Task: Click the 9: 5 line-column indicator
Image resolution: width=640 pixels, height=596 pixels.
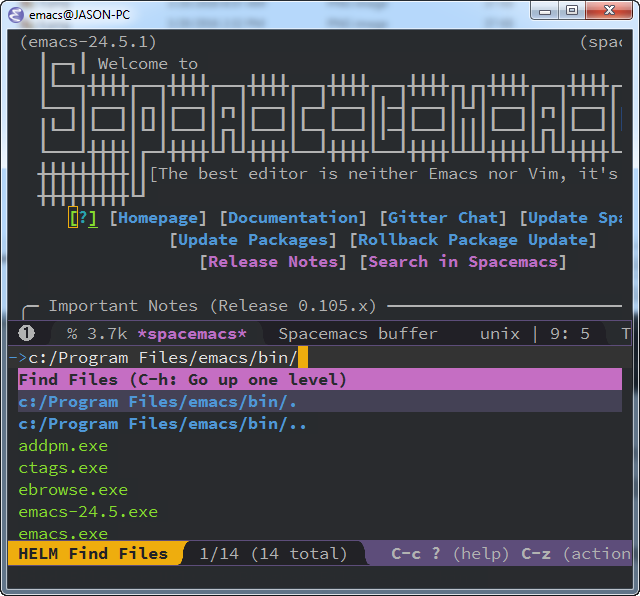Action: tap(570, 334)
